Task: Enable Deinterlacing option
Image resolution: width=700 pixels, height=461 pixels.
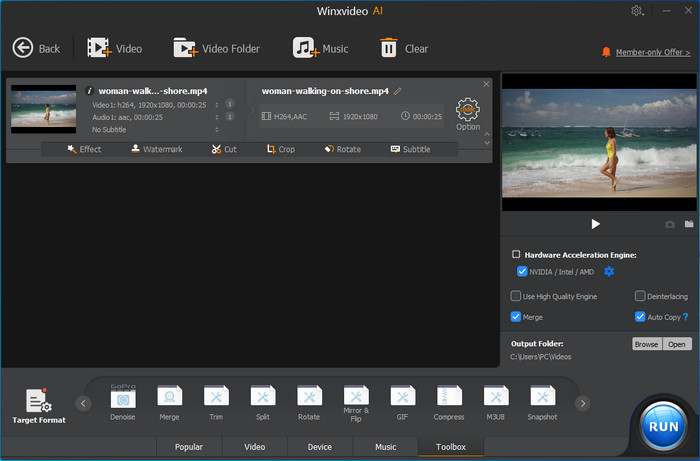Action: 640,296
